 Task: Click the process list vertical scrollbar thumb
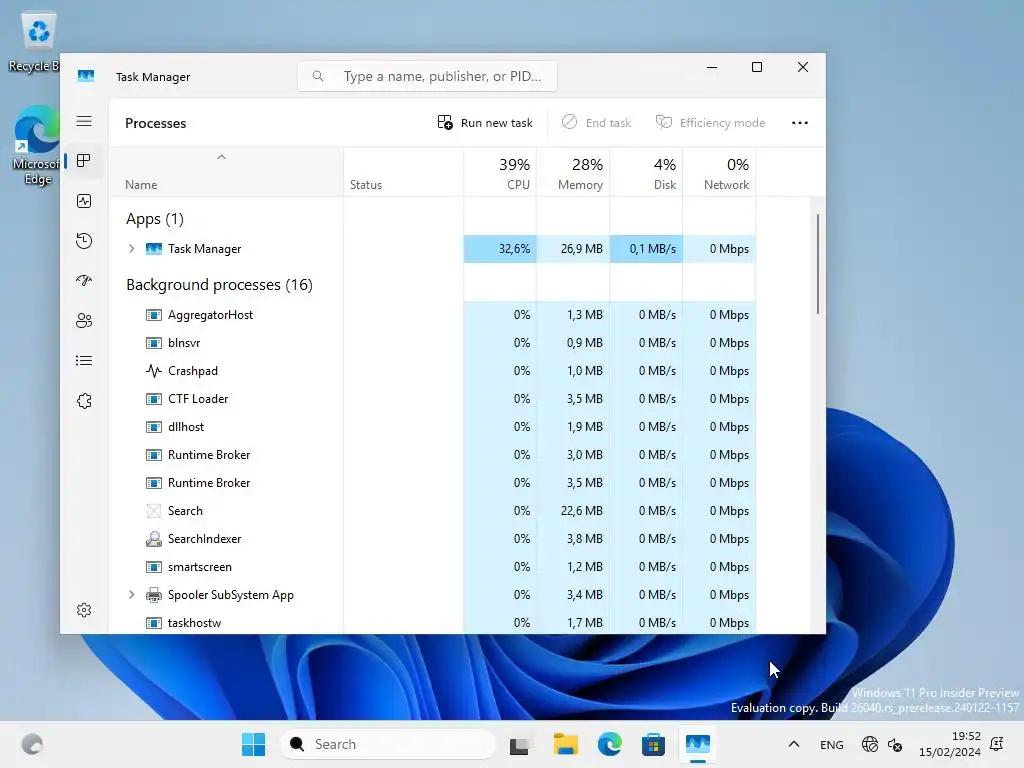[x=818, y=264]
